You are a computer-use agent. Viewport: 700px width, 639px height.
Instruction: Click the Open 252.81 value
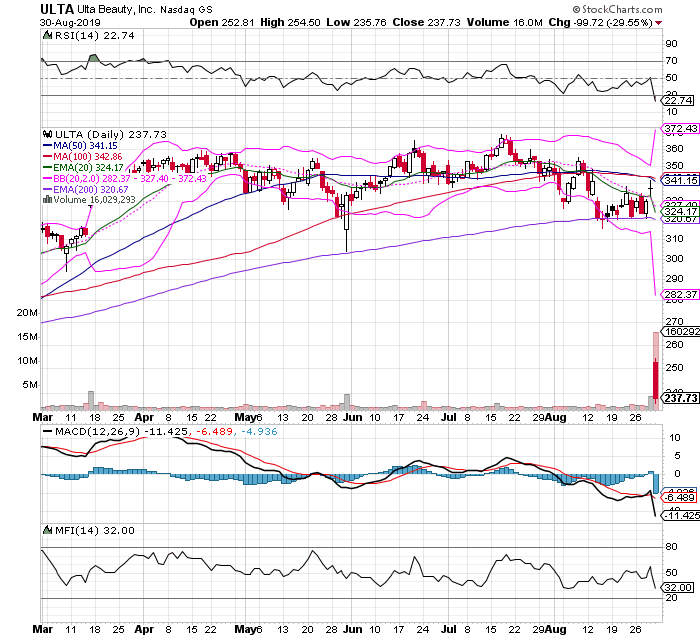221,22
